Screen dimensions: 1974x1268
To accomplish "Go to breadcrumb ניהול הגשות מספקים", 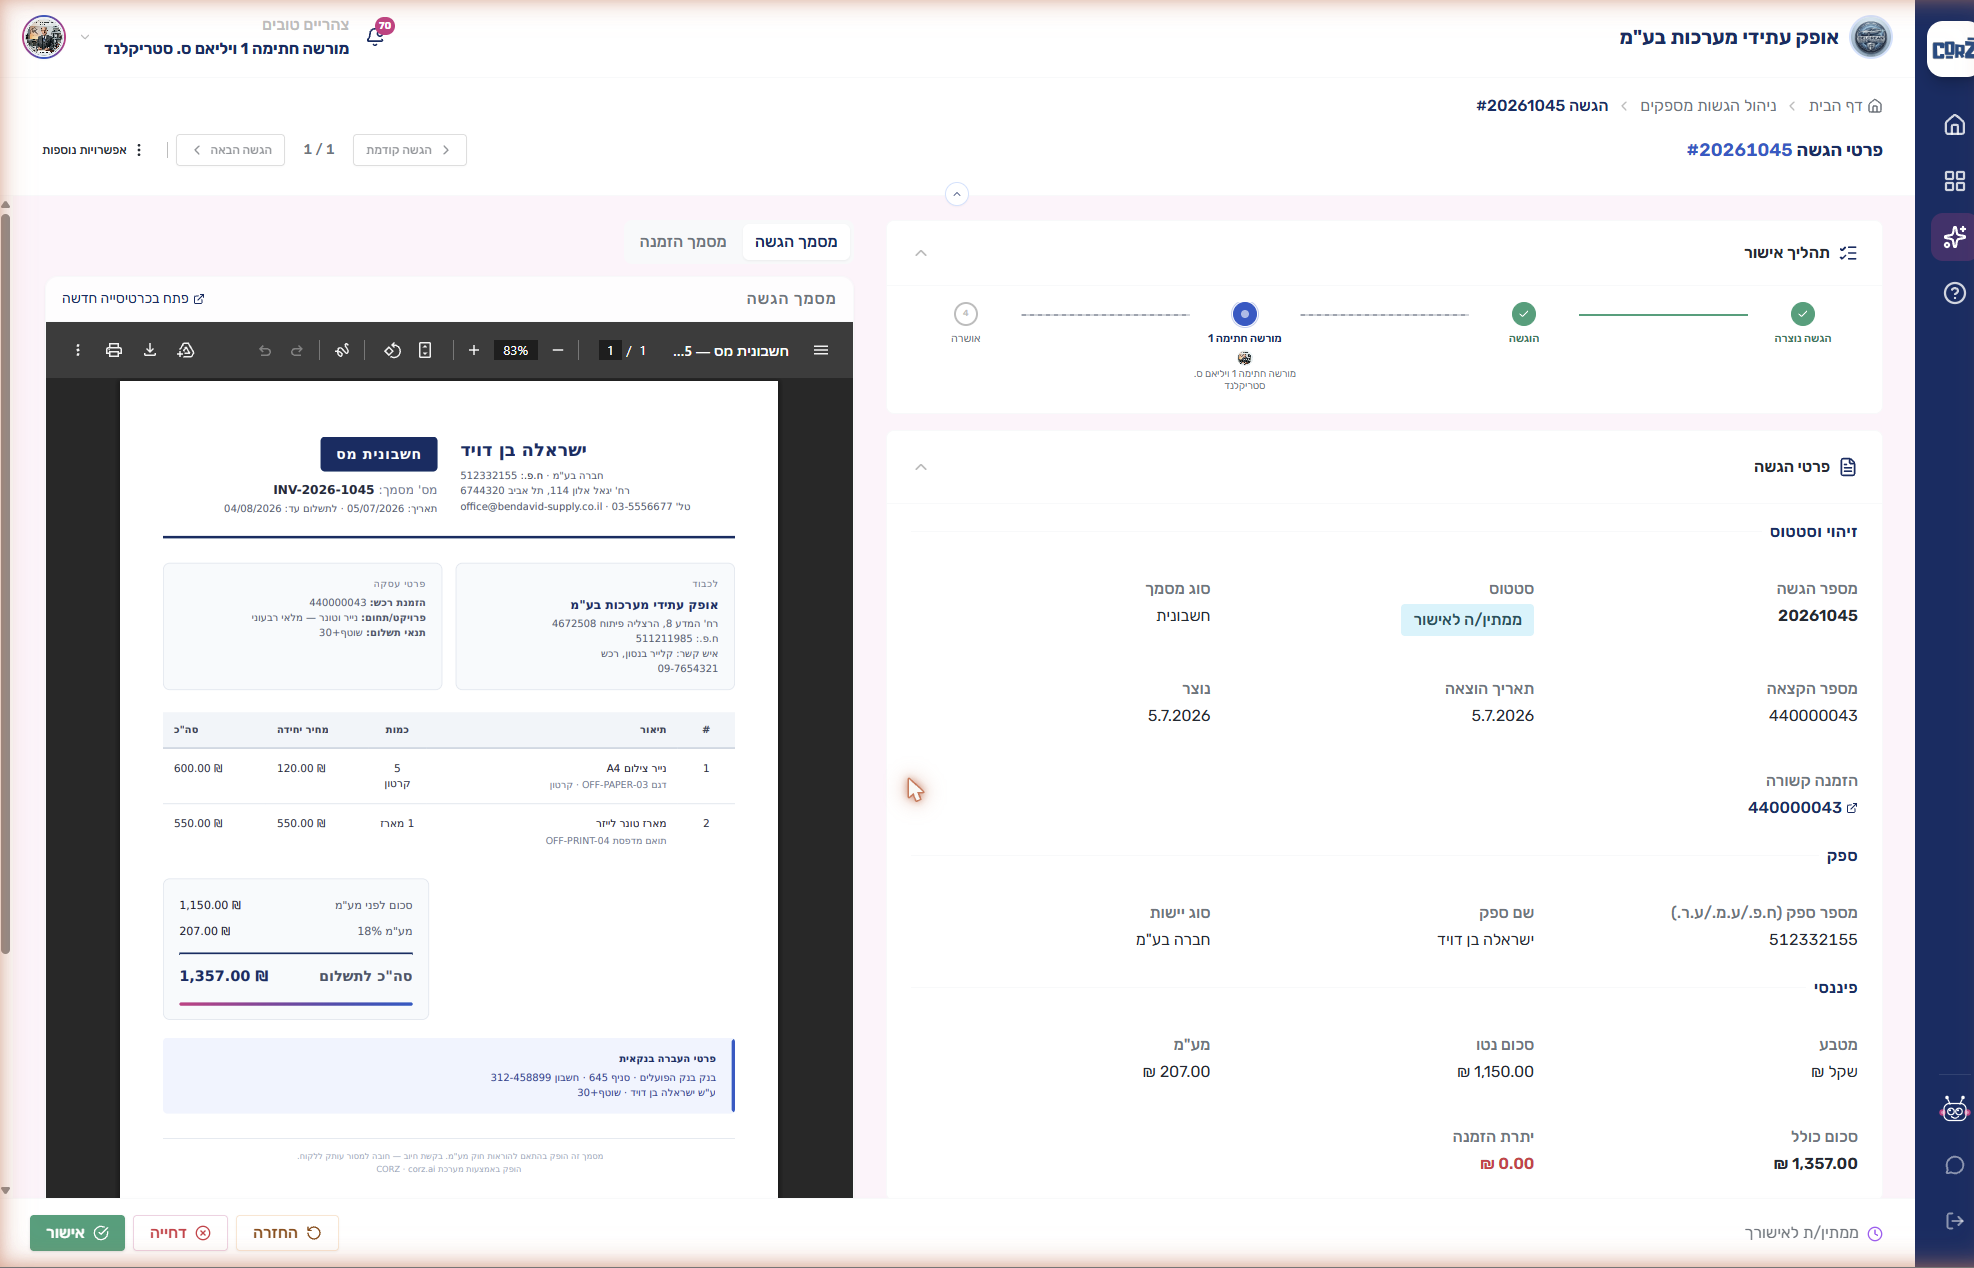I will pyautogui.click(x=1708, y=106).
